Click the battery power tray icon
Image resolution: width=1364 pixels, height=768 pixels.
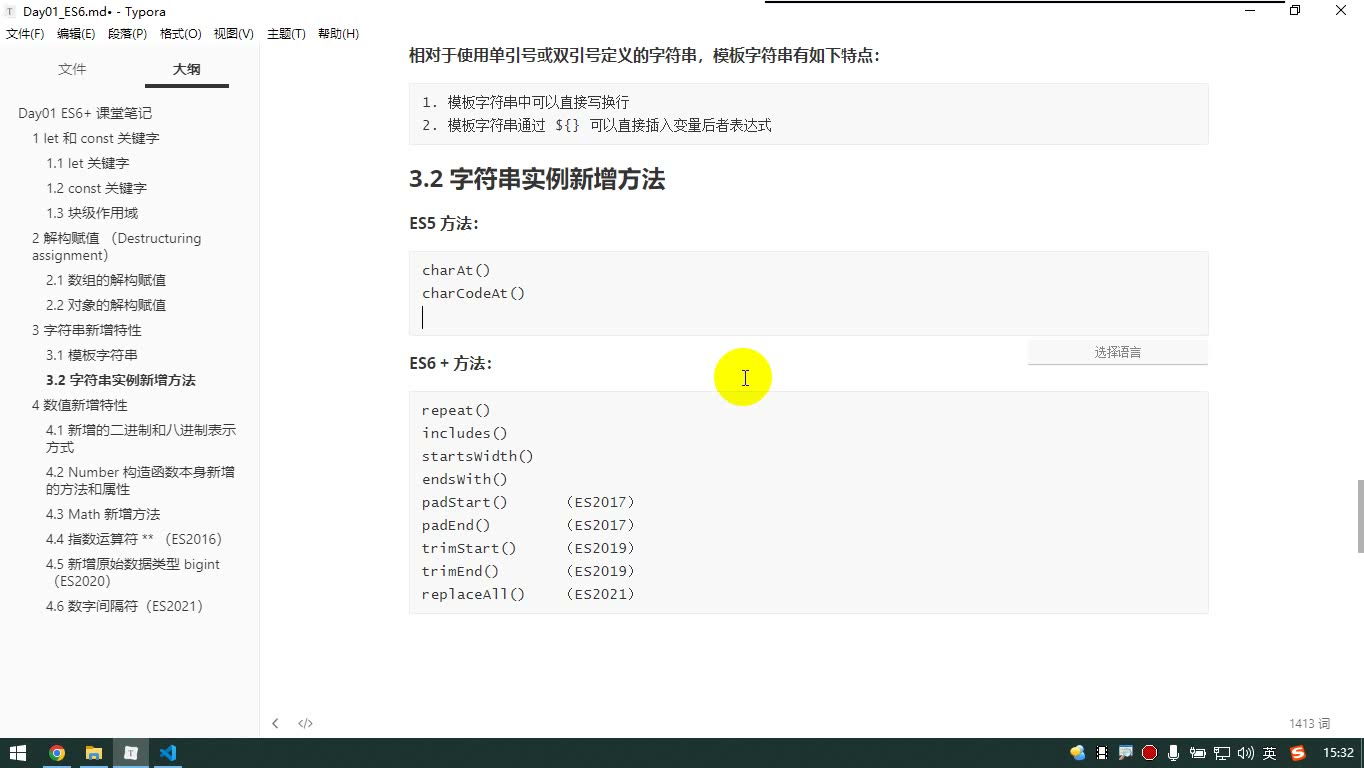point(1197,753)
